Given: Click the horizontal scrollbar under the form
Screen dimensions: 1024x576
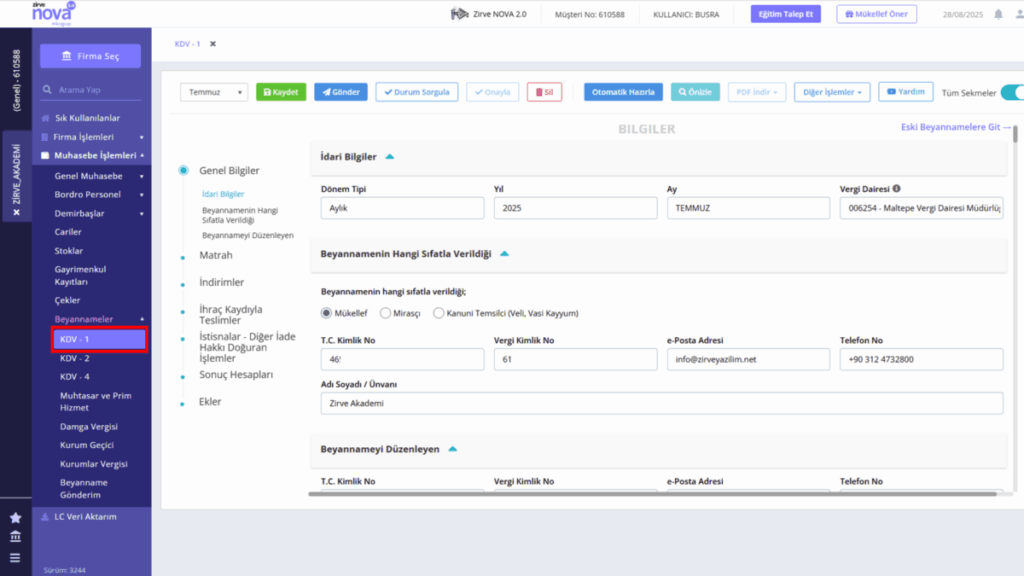Looking at the screenshot, I should 653,494.
